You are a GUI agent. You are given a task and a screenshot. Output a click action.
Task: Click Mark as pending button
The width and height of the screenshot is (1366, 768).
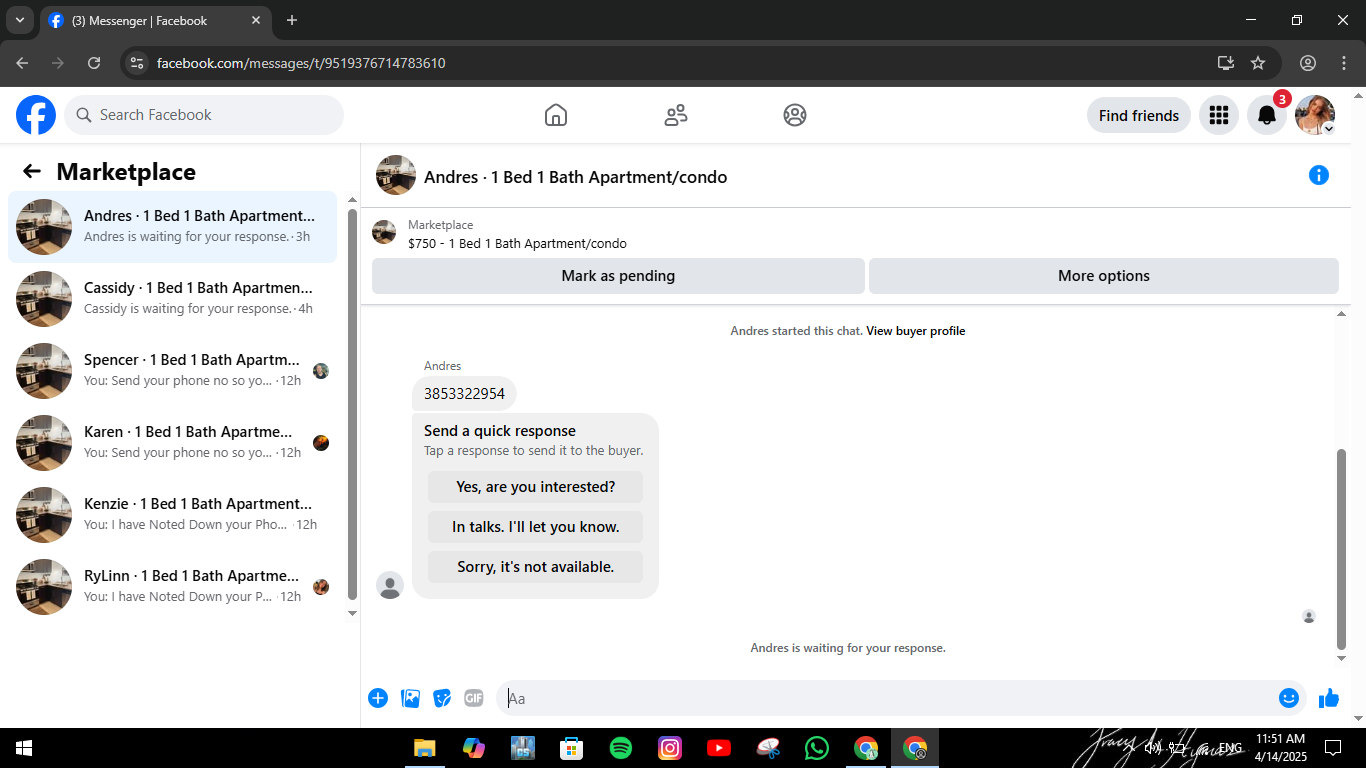pos(618,276)
